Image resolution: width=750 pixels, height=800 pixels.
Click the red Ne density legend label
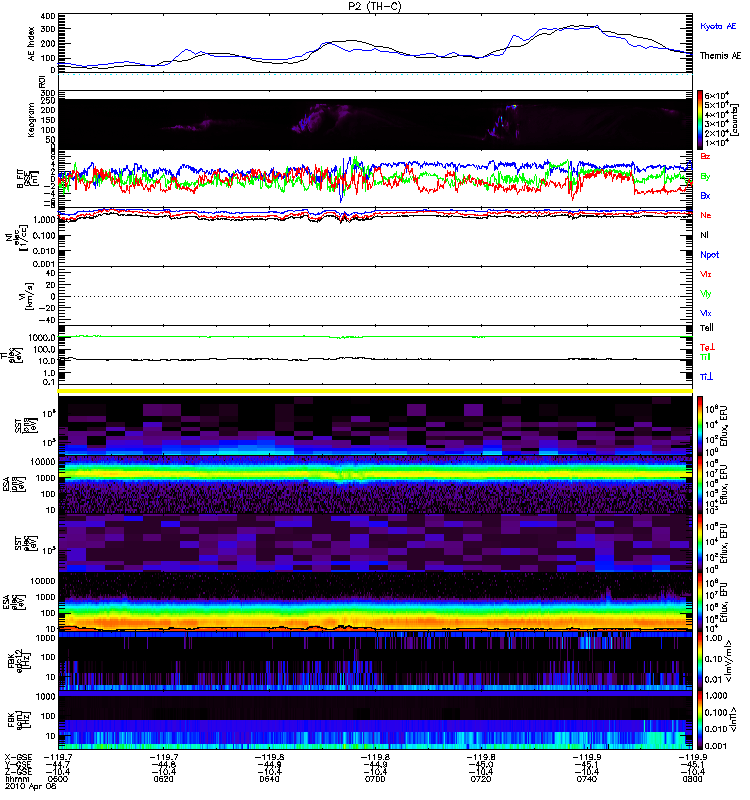pos(706,215)
